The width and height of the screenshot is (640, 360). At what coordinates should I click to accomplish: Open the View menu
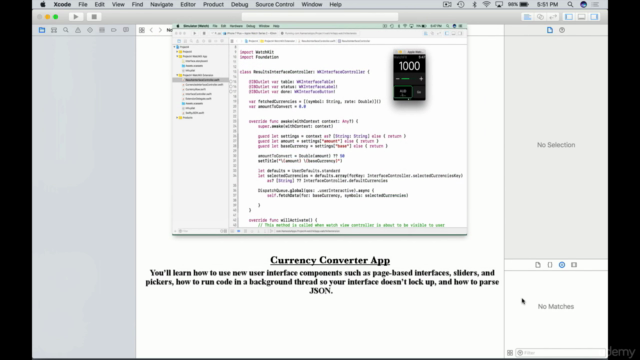coord(118,4)
